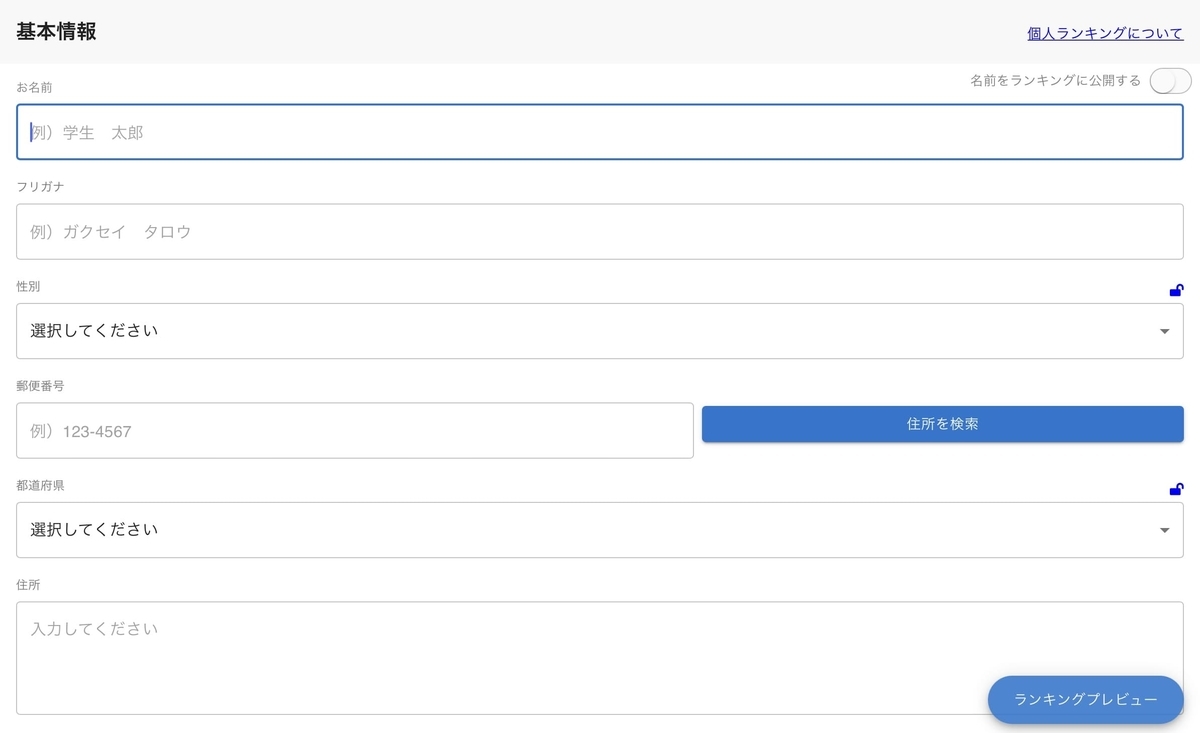Enable 名前をランキングに公開する switch

[1169, 81]
